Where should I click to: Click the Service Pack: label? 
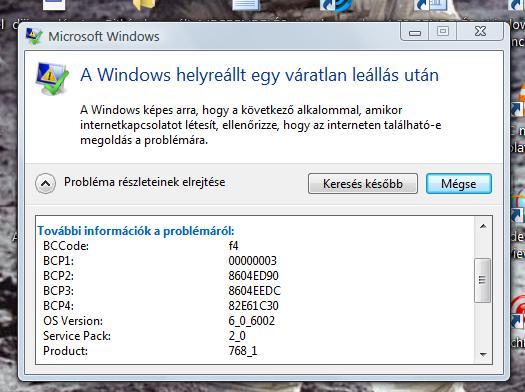tap(77, 336)
